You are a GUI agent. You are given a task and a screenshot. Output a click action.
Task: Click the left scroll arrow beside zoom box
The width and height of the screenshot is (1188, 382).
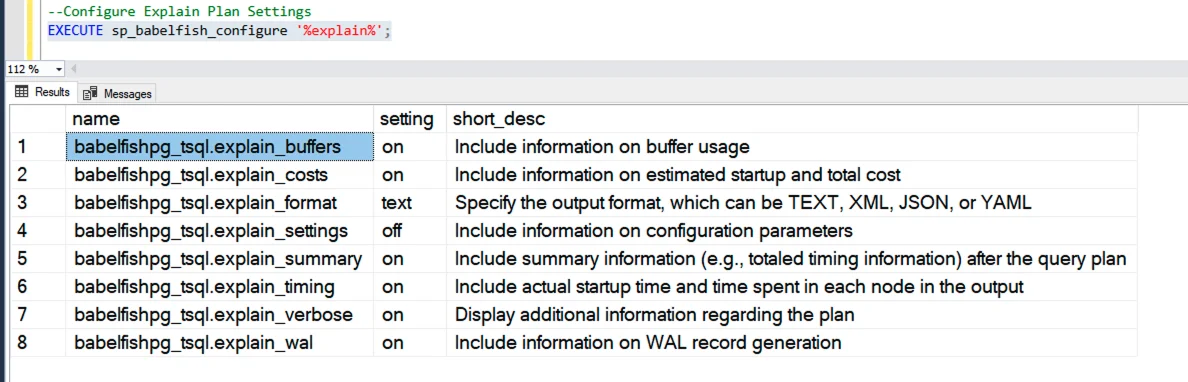[73, 69]
